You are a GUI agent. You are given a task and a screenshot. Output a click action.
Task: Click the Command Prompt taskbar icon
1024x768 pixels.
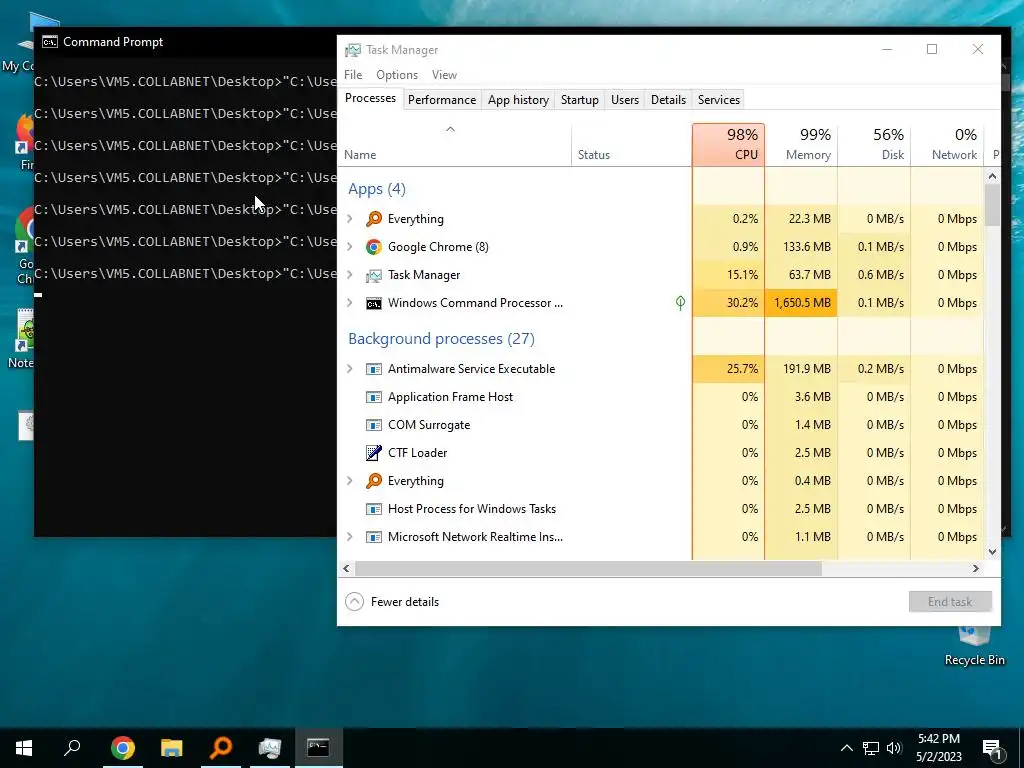[318, 747]
